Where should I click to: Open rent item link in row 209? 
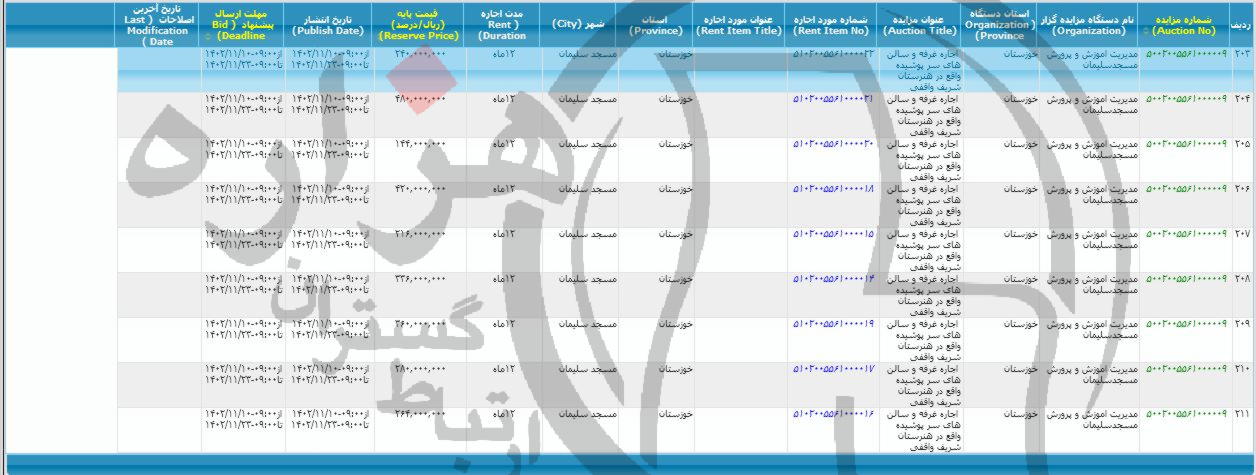[833, 324]
